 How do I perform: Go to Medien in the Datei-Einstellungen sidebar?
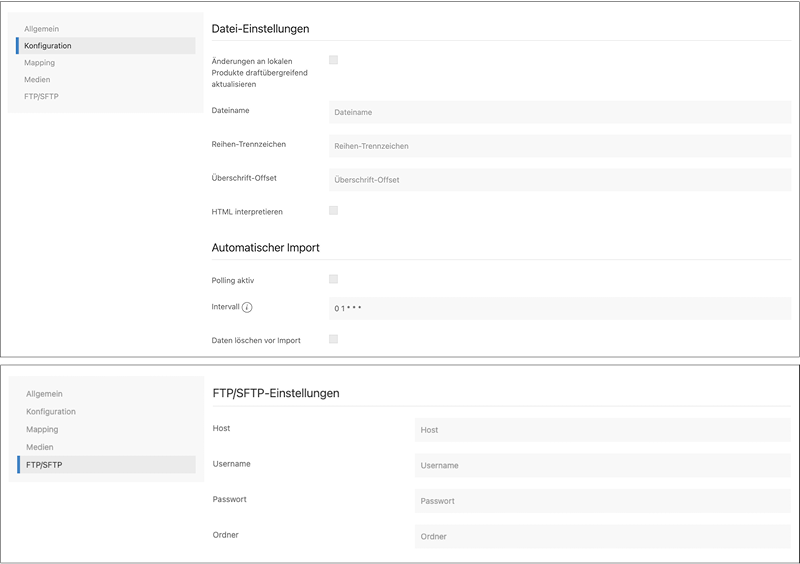38,79
